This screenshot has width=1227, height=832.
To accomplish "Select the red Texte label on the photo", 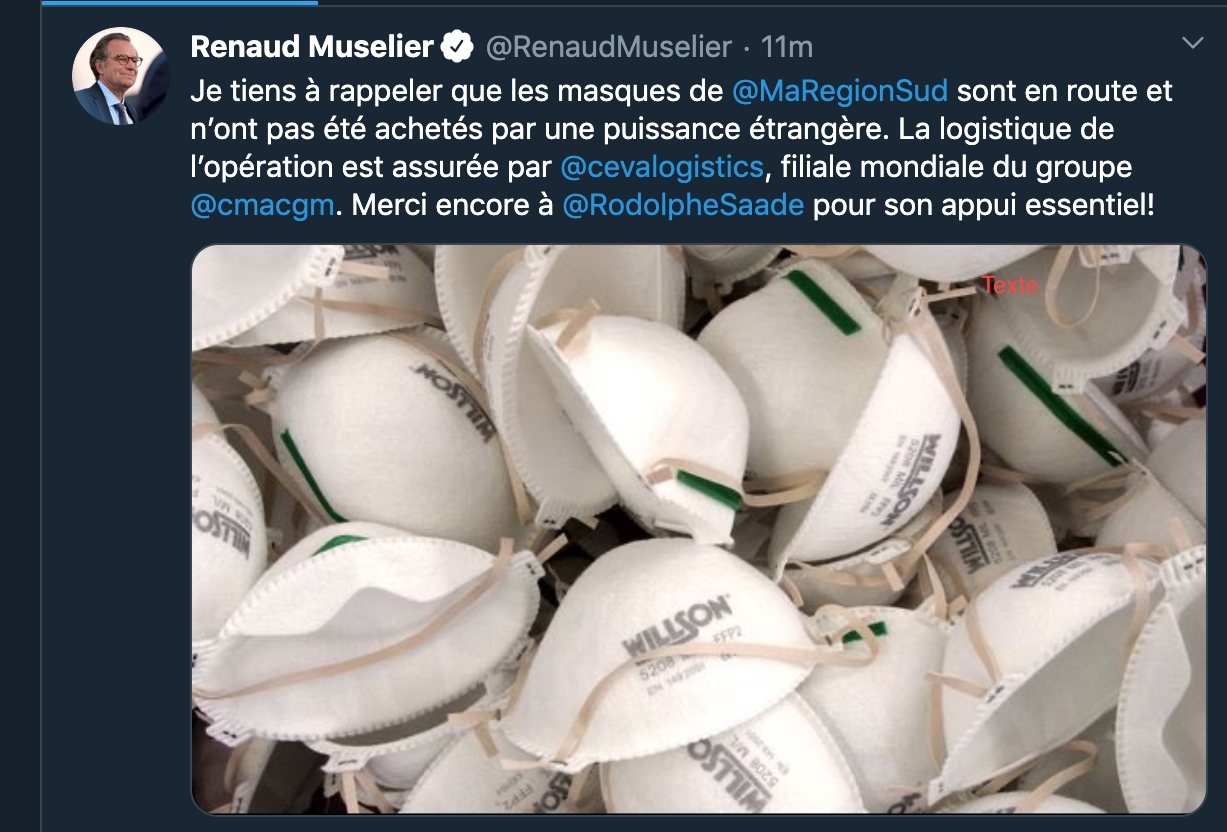I will click(x=1010, y=285).
